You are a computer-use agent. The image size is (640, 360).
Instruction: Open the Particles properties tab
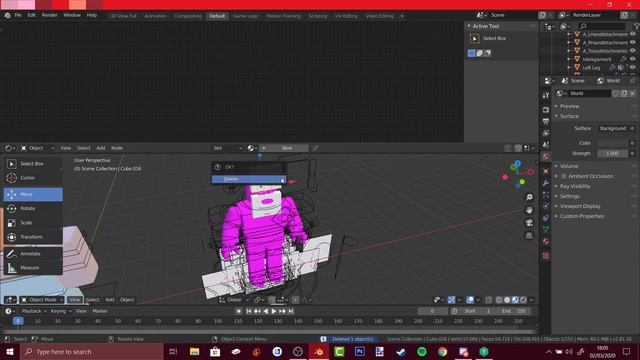[546, 195]
